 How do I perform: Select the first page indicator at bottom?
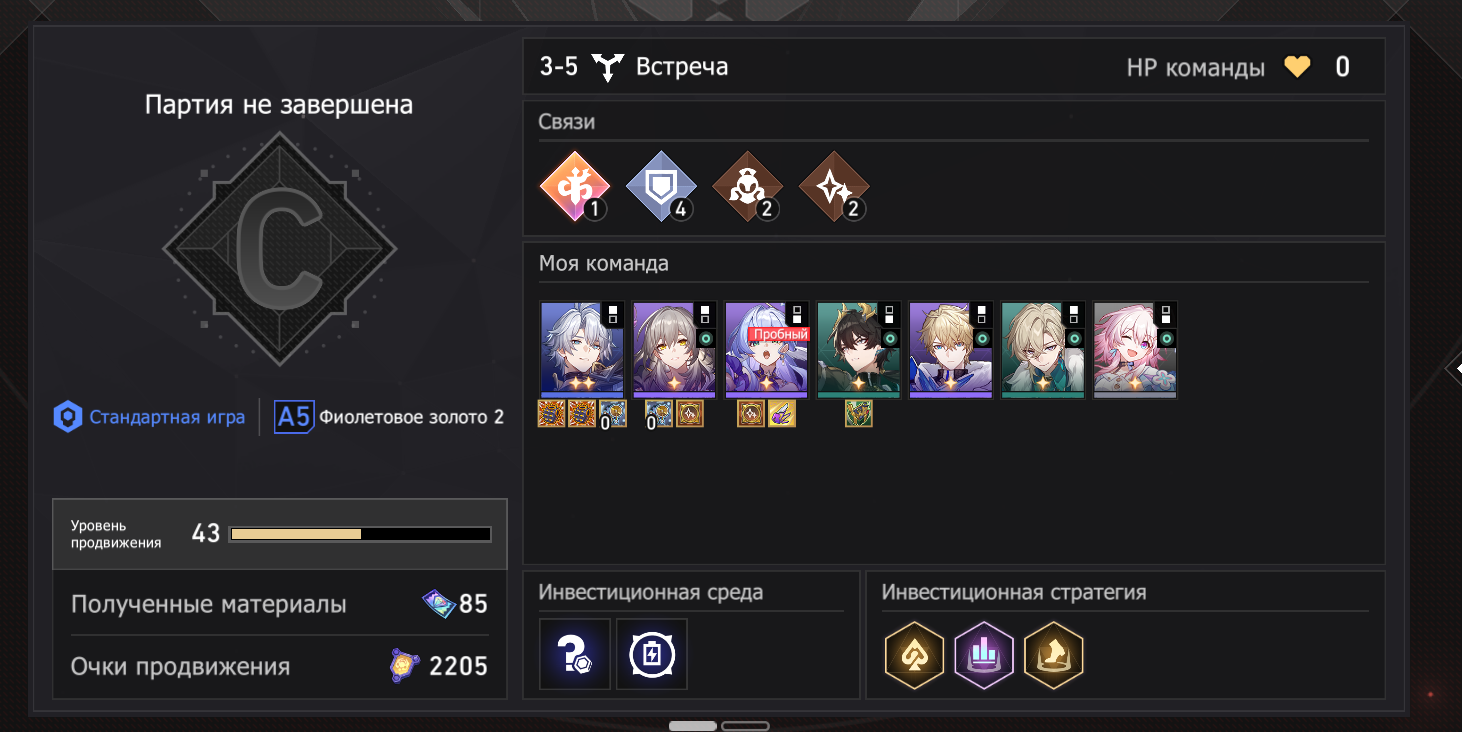click(692, 725)
